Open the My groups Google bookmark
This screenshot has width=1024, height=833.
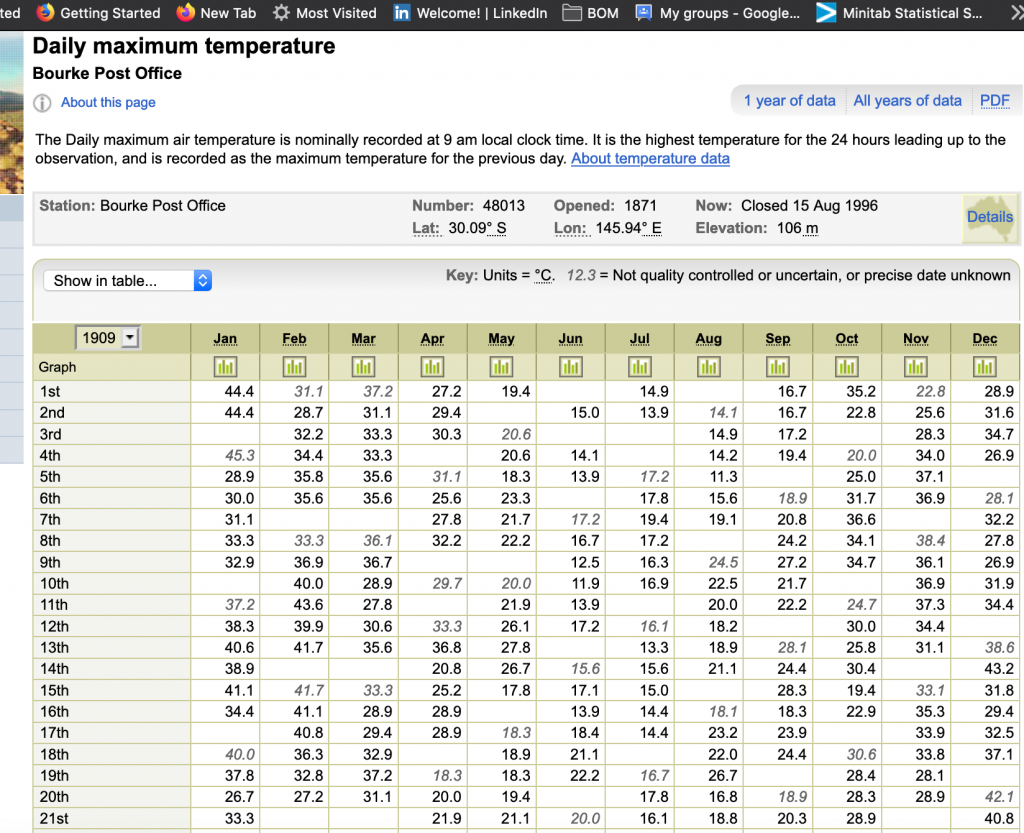(718, 13)
